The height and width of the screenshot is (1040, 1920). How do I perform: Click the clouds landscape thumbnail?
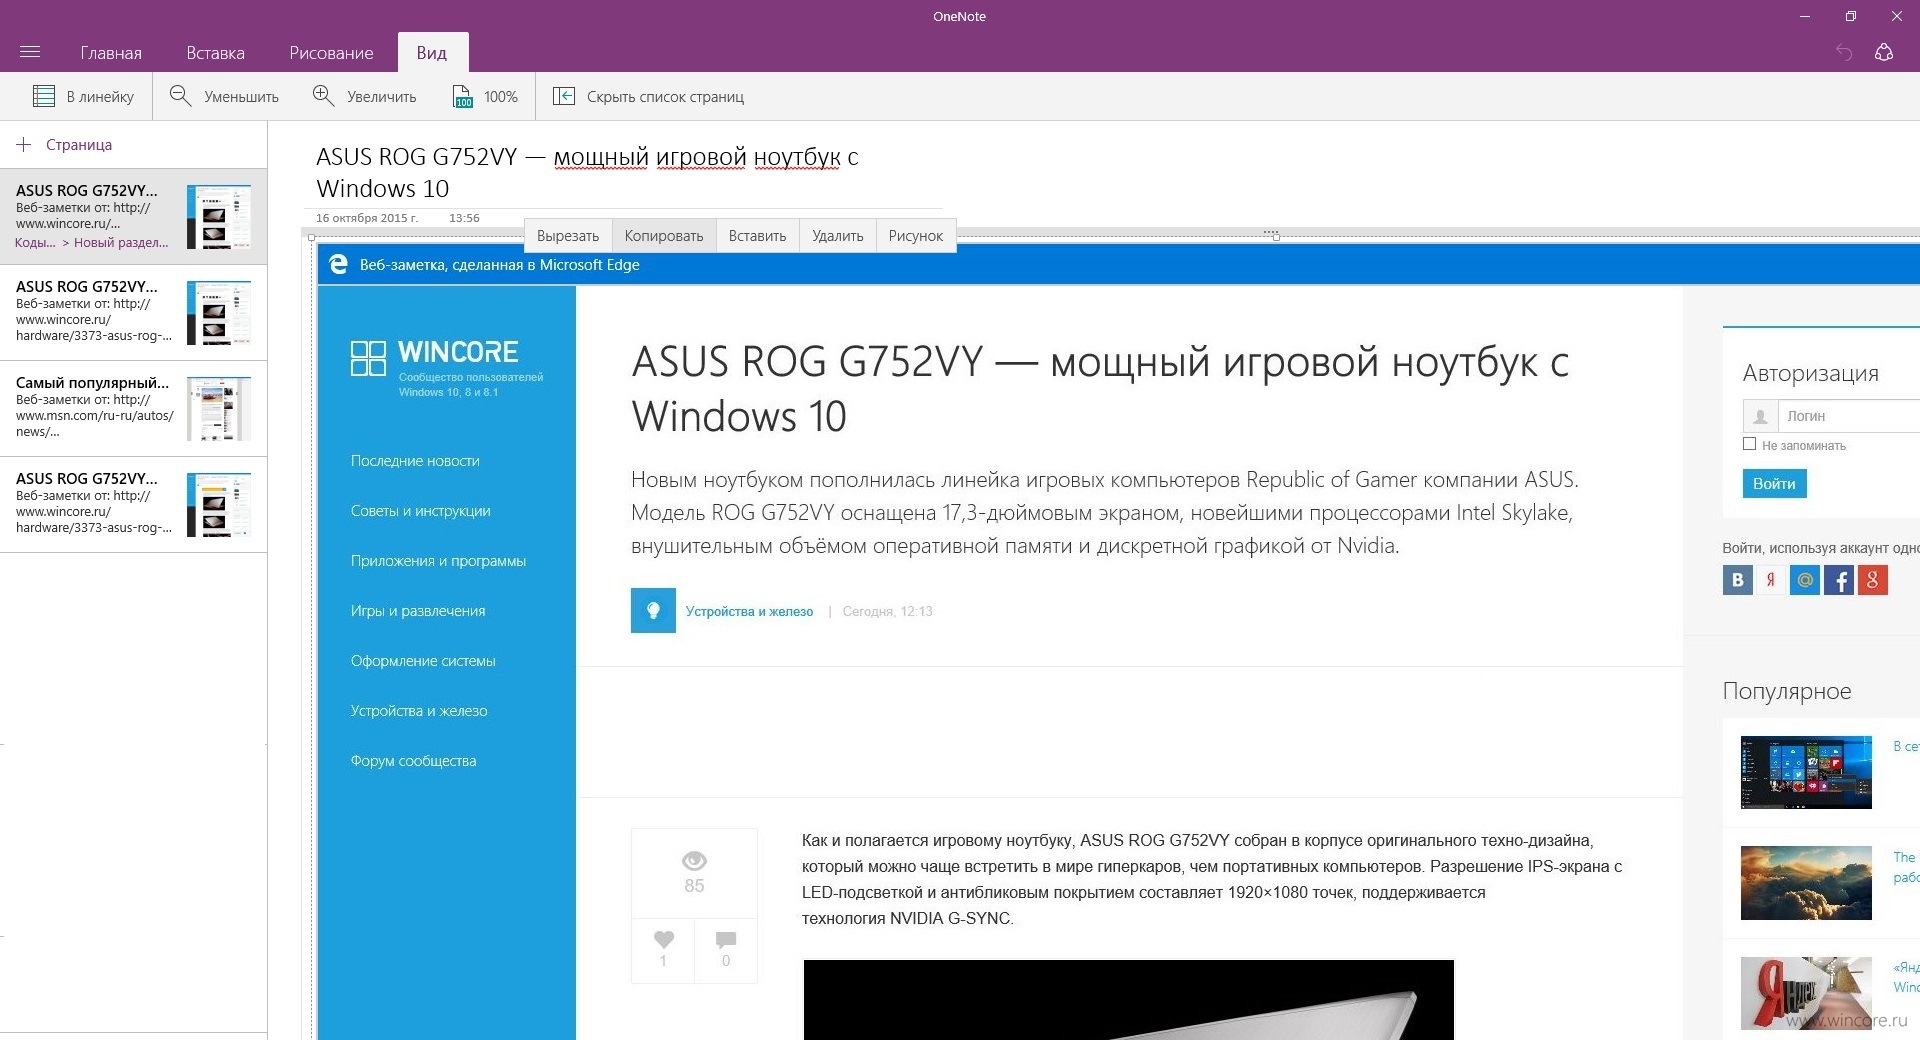1806,883
